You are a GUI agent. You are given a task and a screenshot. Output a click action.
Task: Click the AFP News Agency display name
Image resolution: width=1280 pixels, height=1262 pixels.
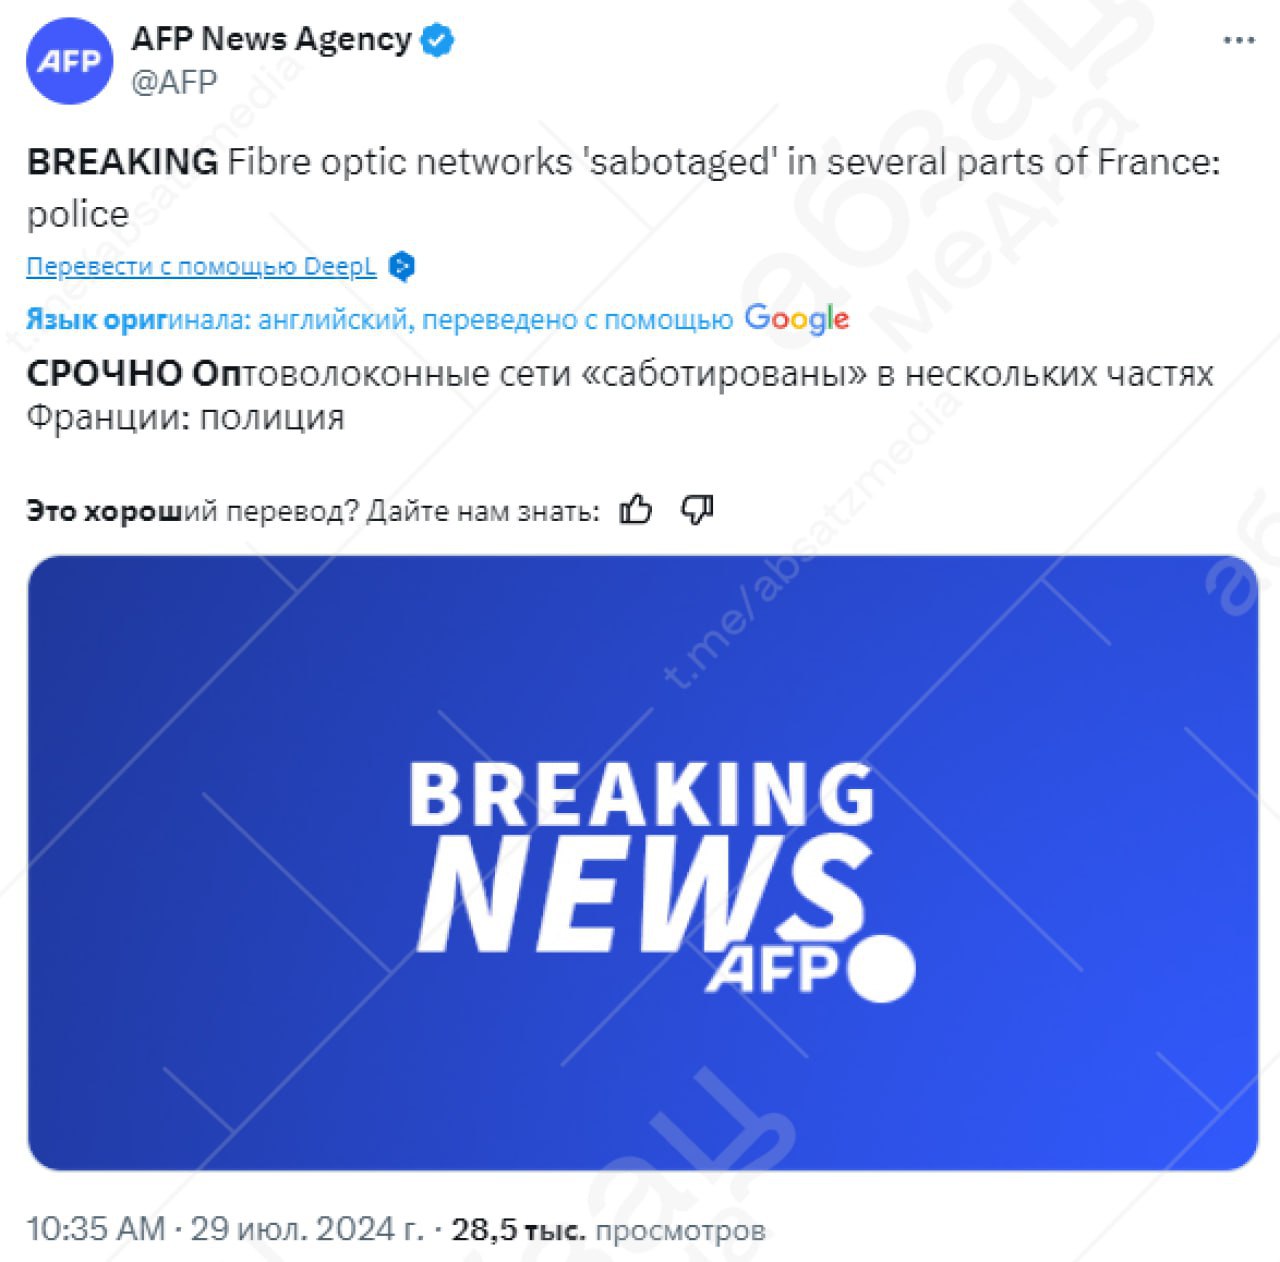pyautogui.click(x=271, y=39)
